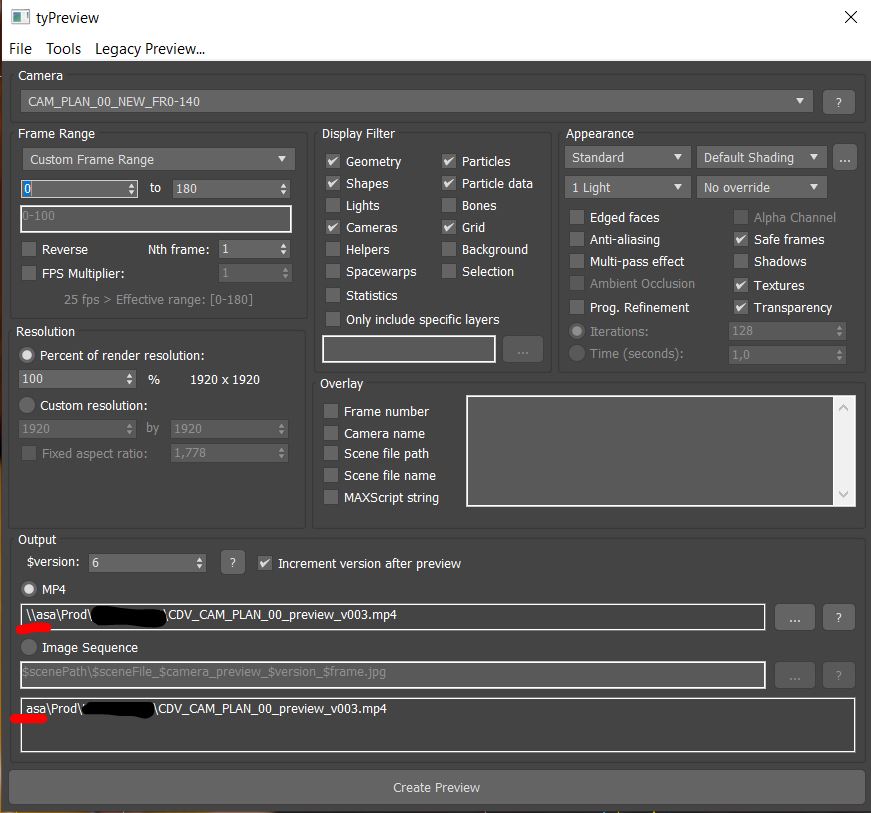871x813 pixels.
Task: Click the Appearance ellipsis options button
Action: pyautogui.click(x=845, y=158)
